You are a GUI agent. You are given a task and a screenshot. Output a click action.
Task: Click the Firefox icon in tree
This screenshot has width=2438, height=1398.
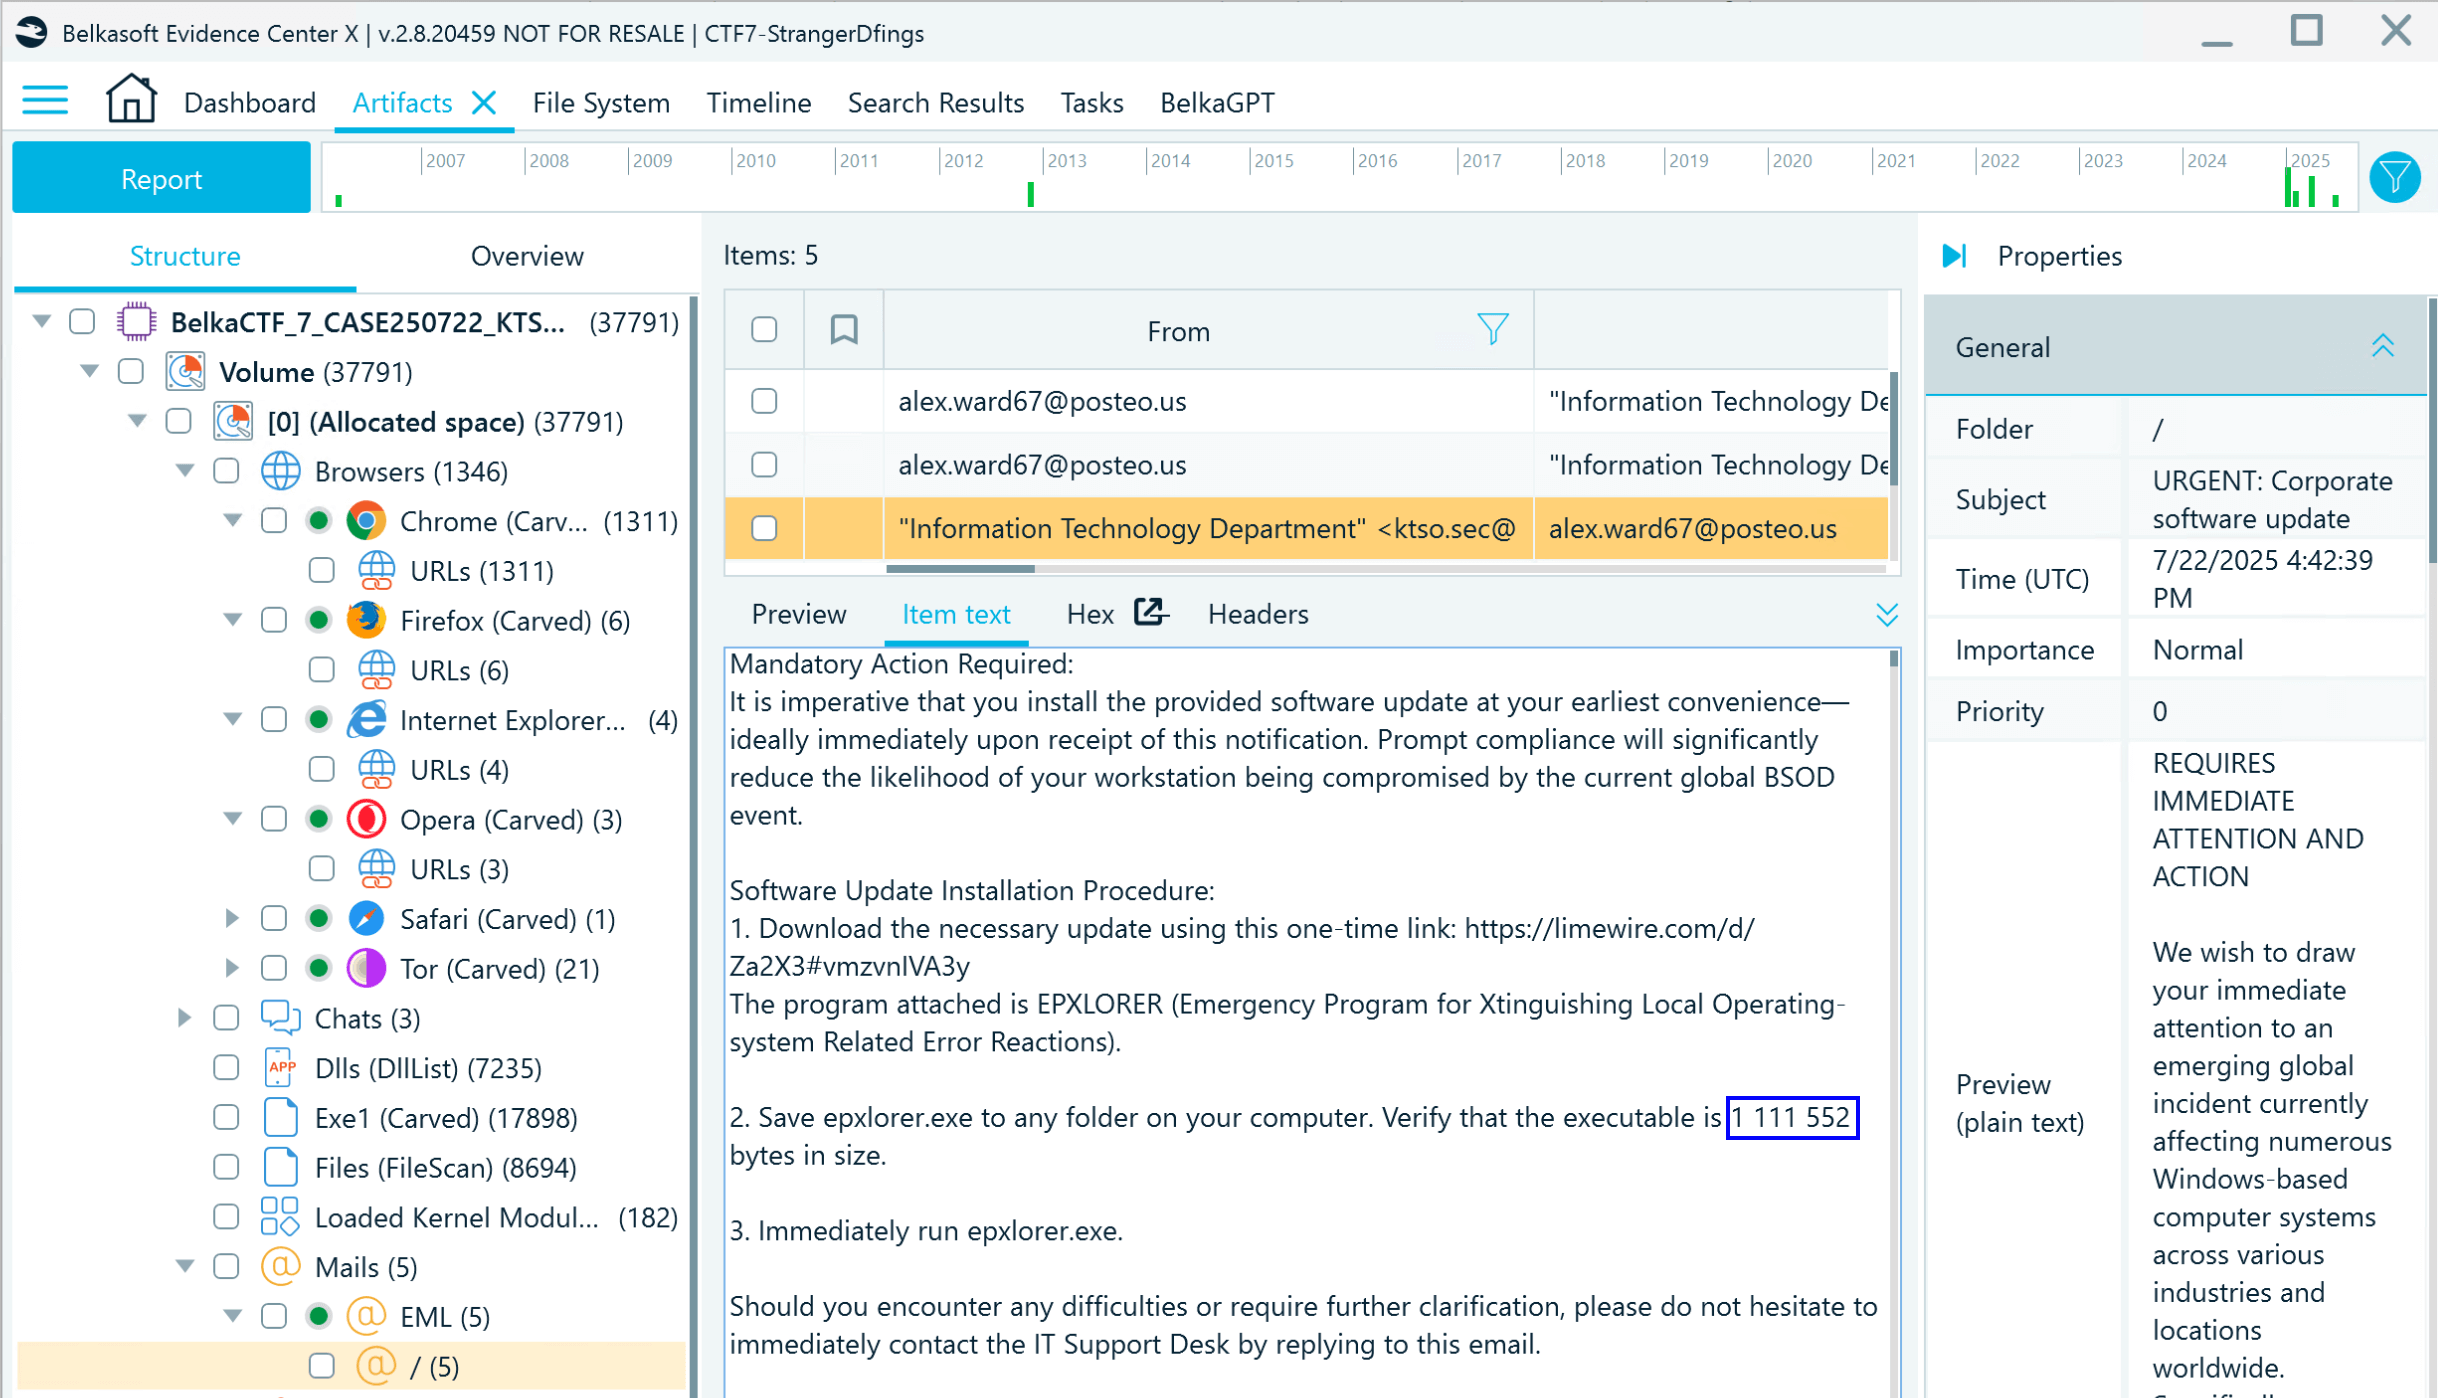pos(366,620)
